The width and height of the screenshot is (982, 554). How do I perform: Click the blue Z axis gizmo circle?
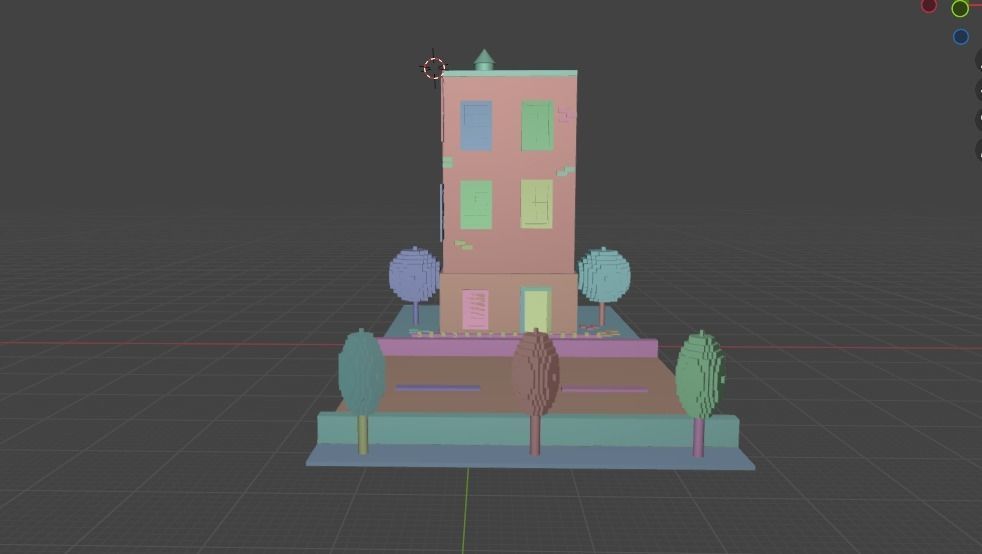click(x=961, y=37)
